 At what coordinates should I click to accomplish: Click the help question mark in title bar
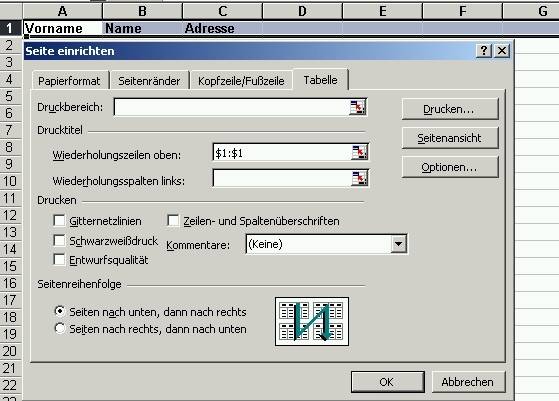pos(484,51)
